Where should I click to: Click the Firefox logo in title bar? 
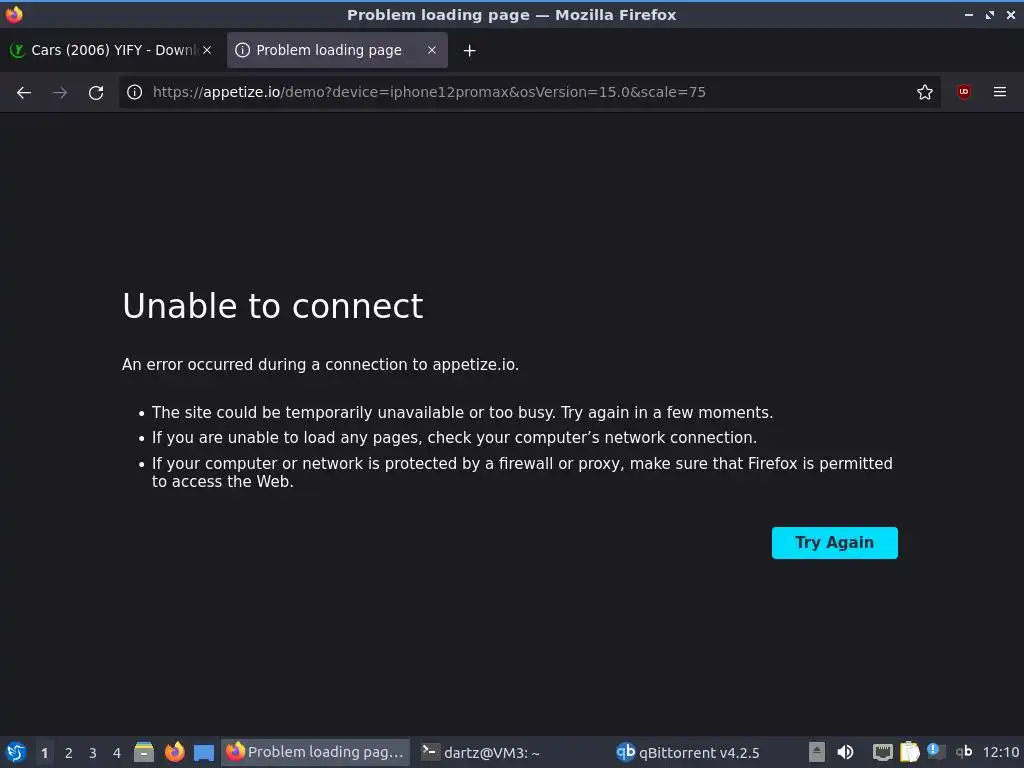pos(14,14)
